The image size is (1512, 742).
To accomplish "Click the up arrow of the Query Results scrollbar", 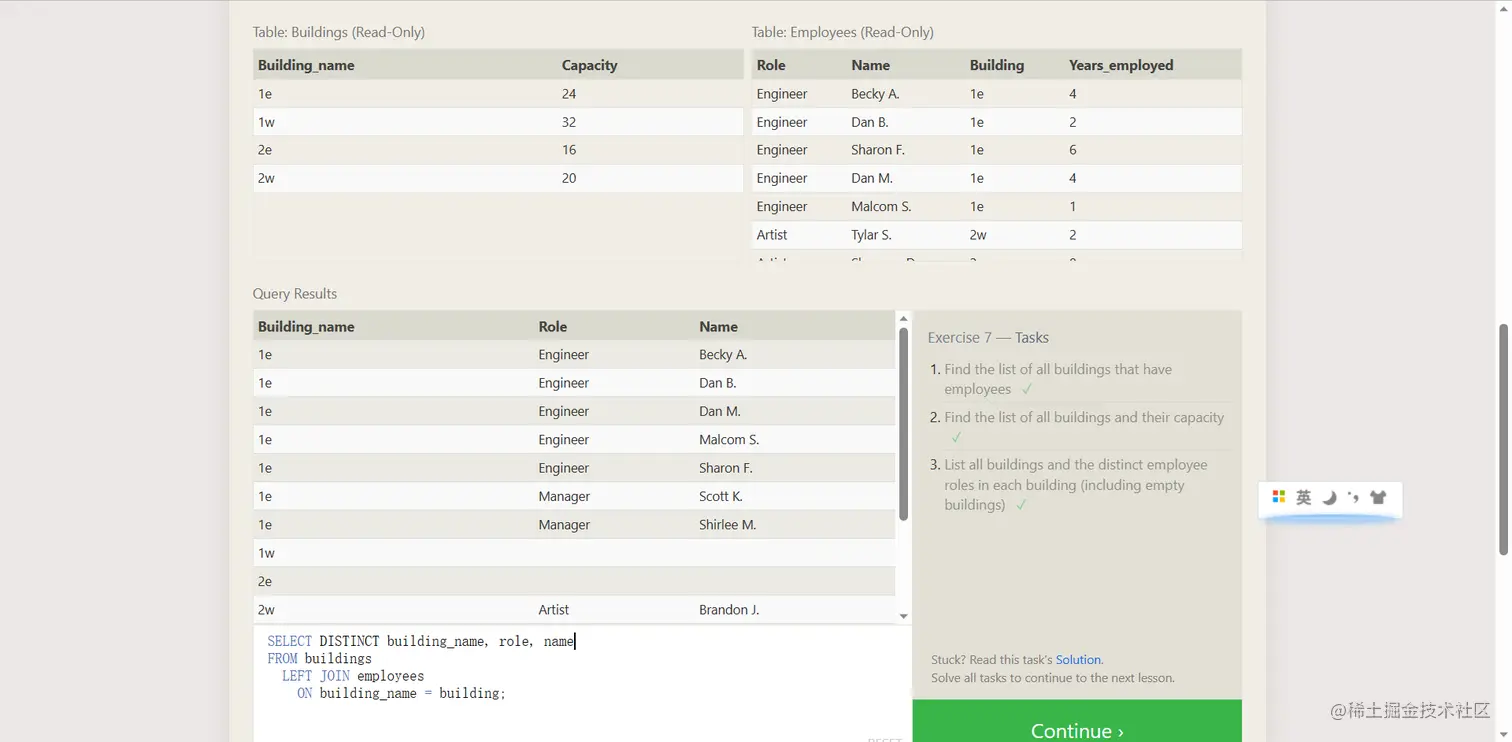I will pos(904,319).
